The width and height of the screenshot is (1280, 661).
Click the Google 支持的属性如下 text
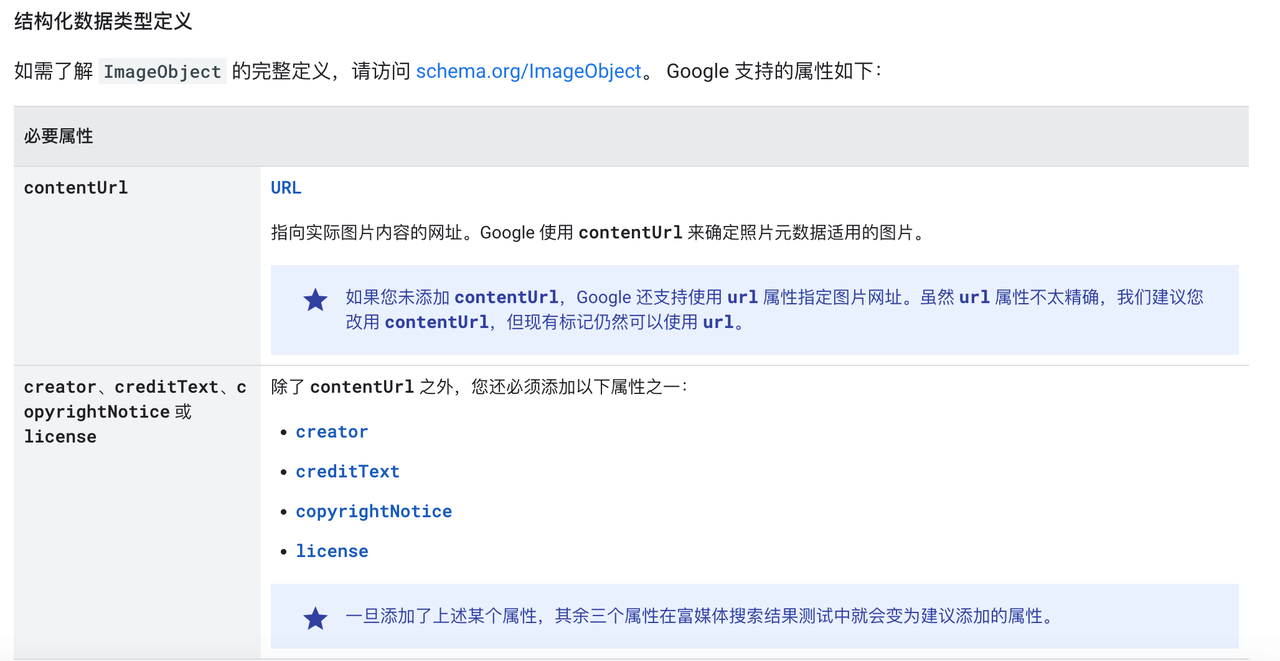pyautogui.click(x=774, y=71)
